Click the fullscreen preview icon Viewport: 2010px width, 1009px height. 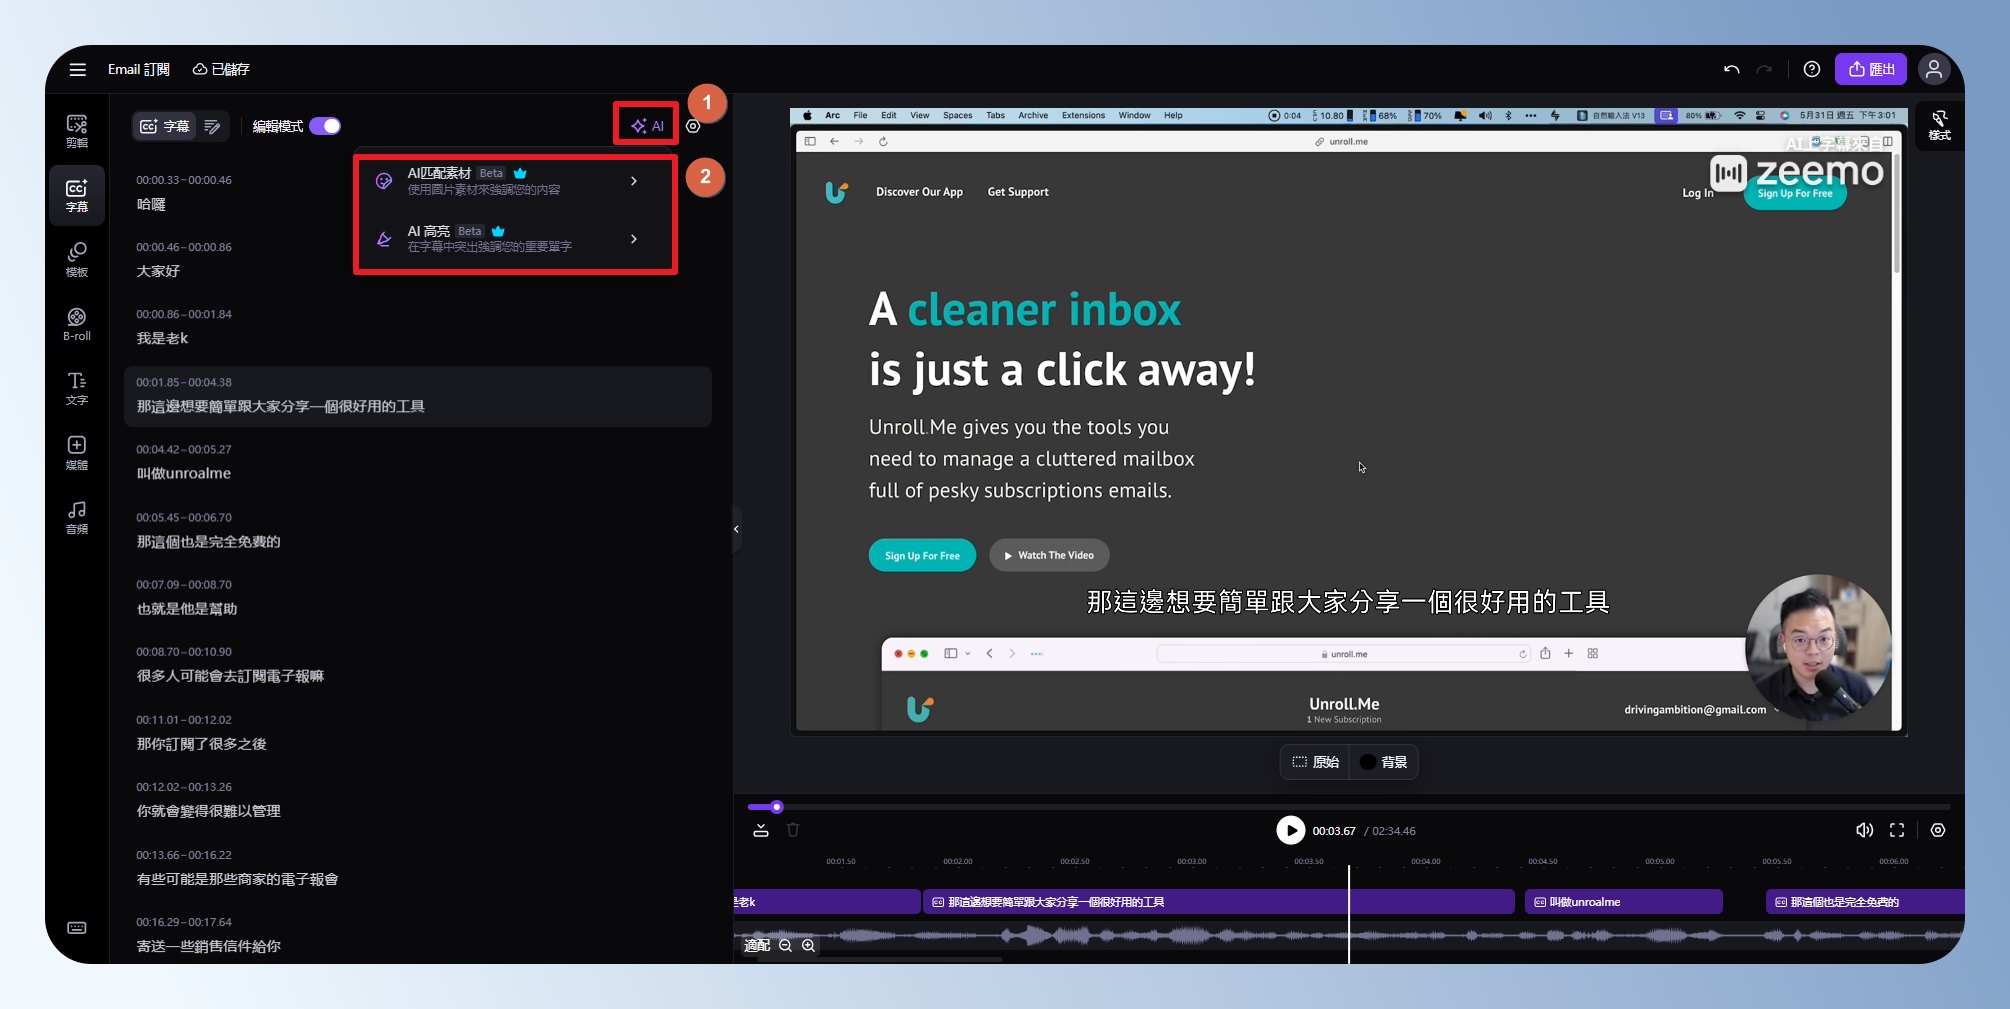coord(1896,830)
